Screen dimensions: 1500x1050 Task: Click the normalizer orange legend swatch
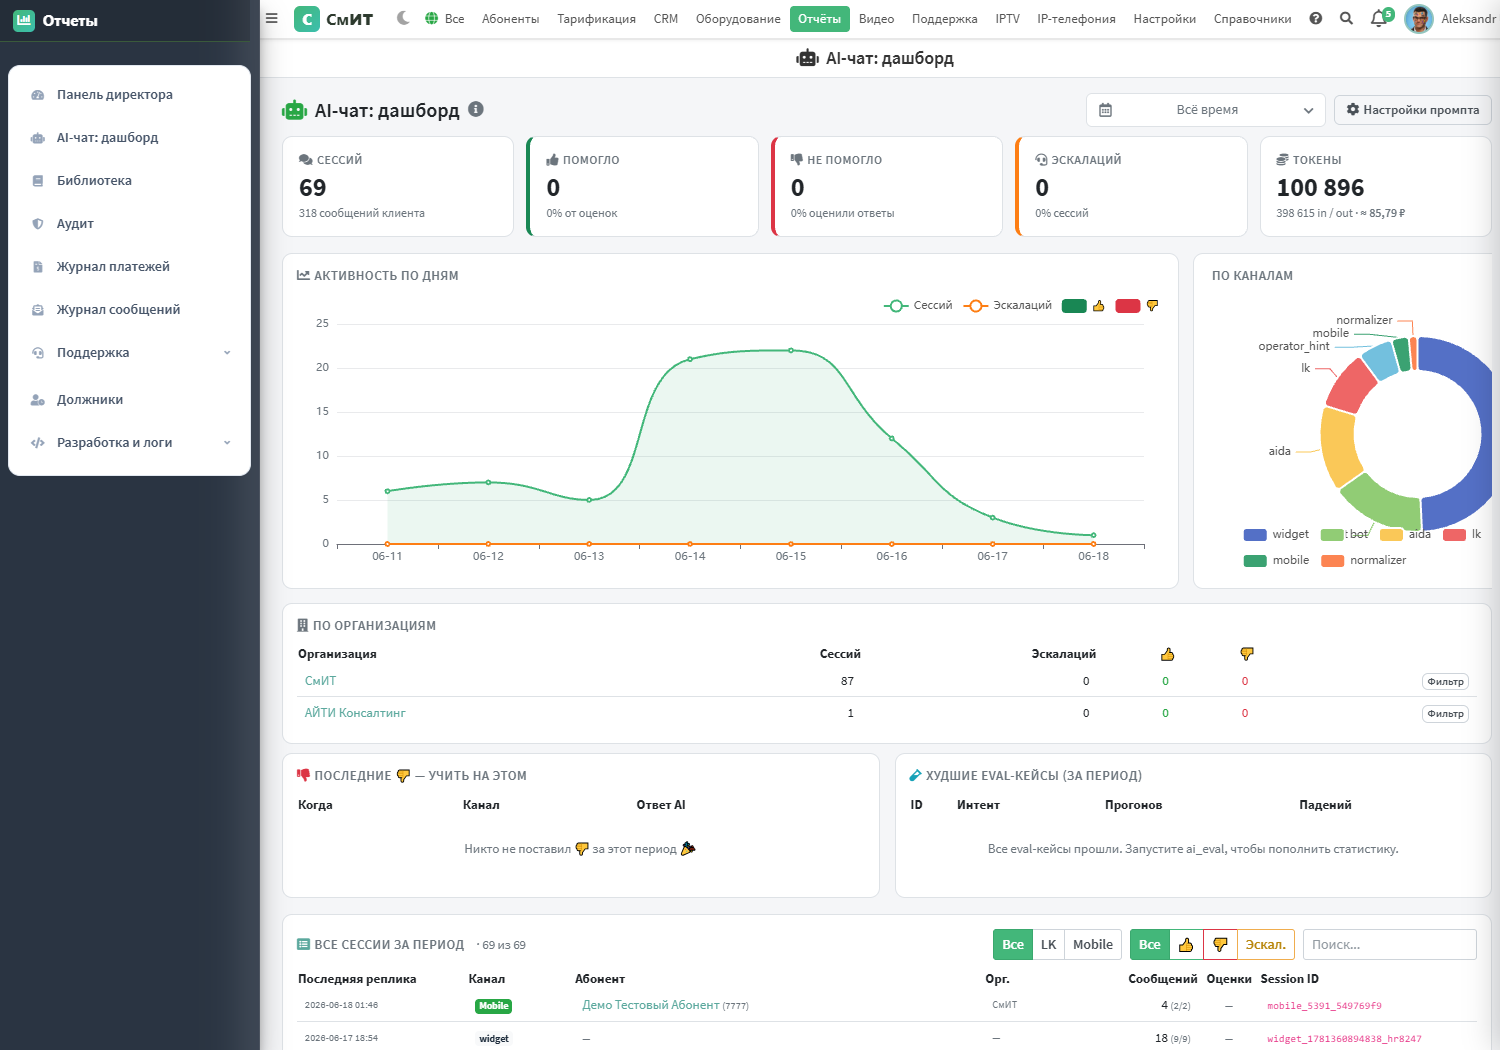click(x=1332, y=561)
